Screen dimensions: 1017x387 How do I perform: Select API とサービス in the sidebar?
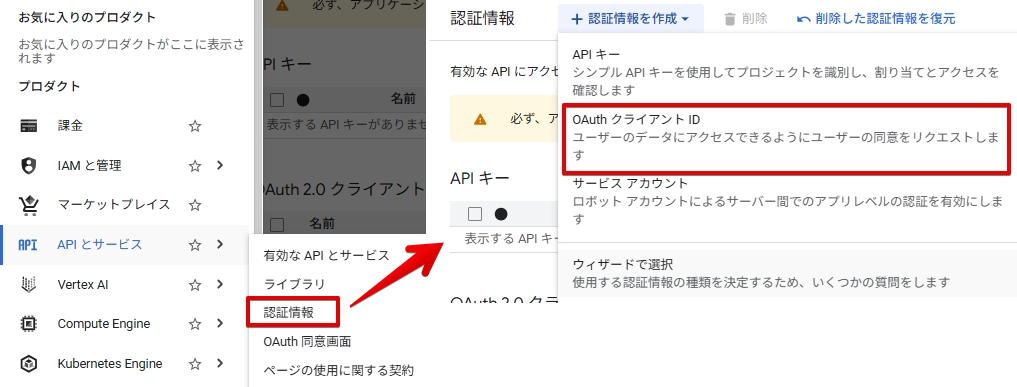point(100,244)
